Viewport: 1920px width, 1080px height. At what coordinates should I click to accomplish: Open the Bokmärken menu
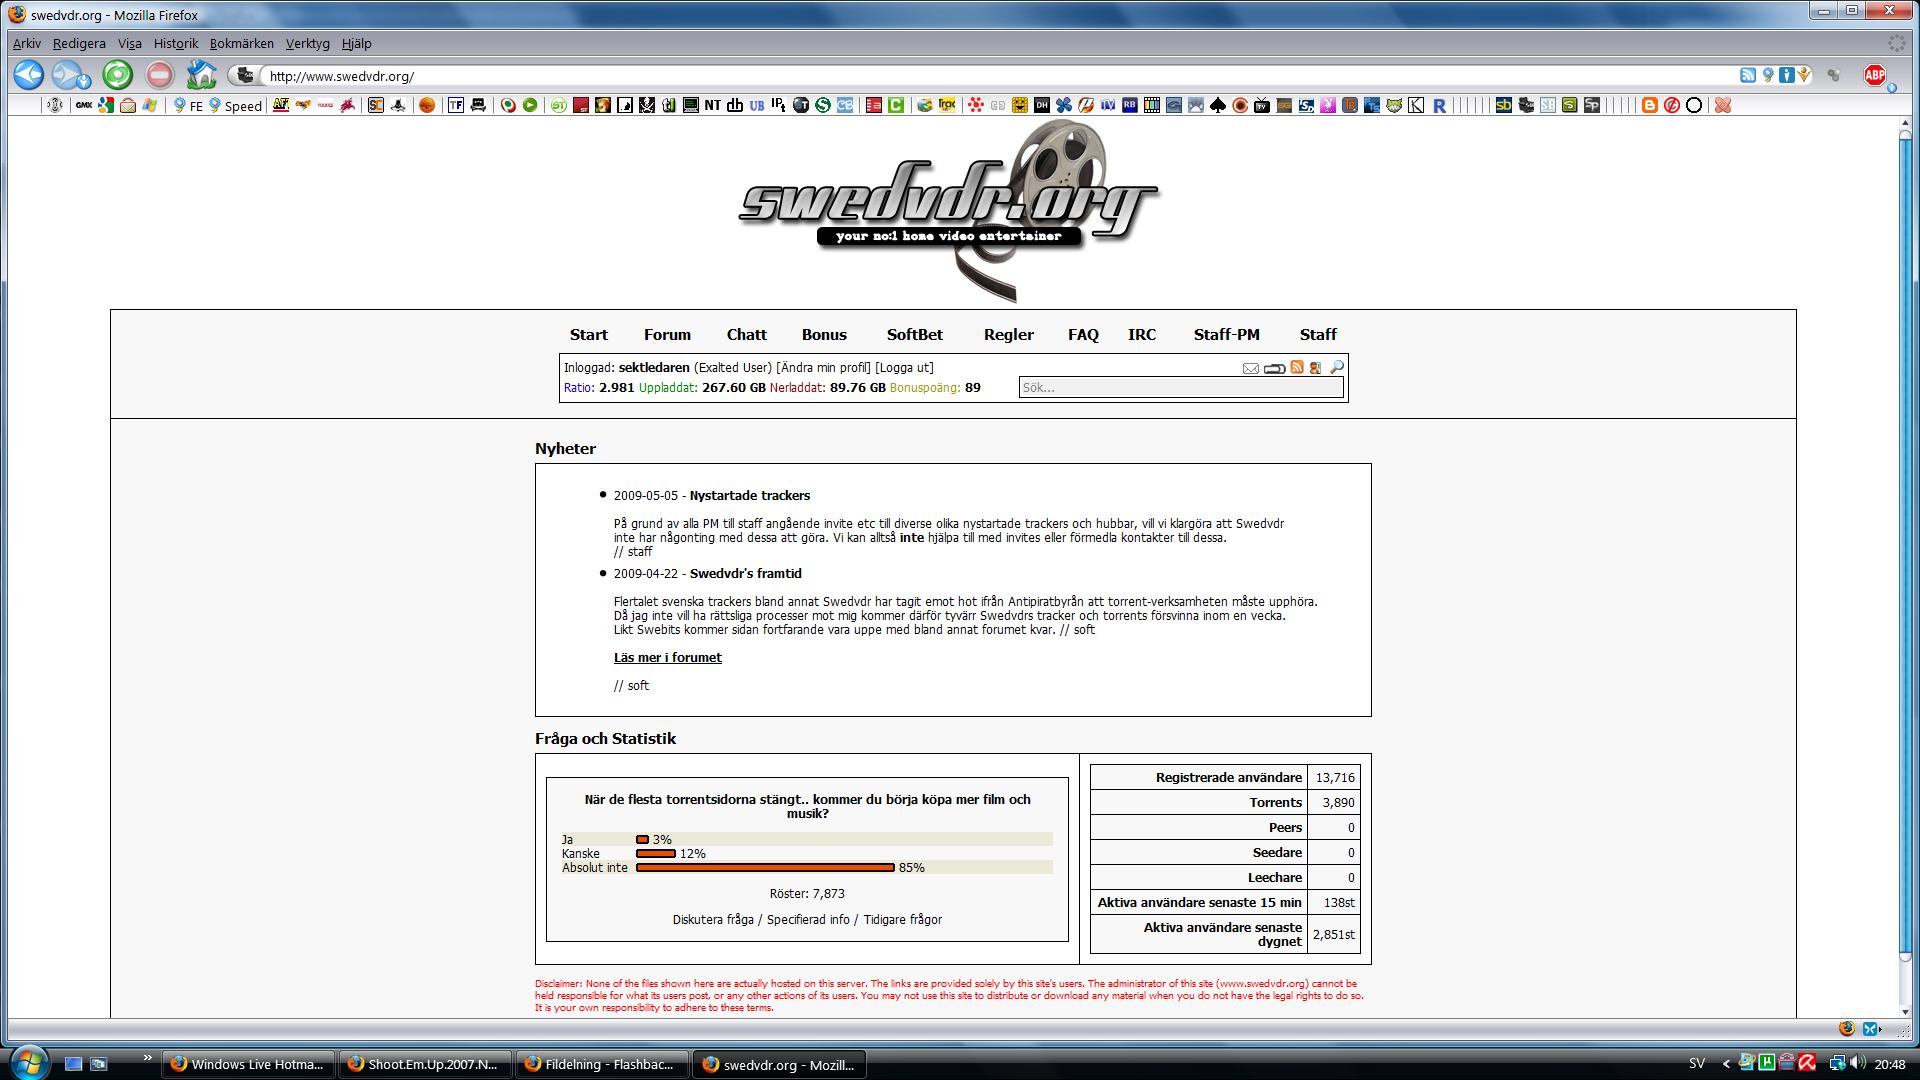coord(241,43)
